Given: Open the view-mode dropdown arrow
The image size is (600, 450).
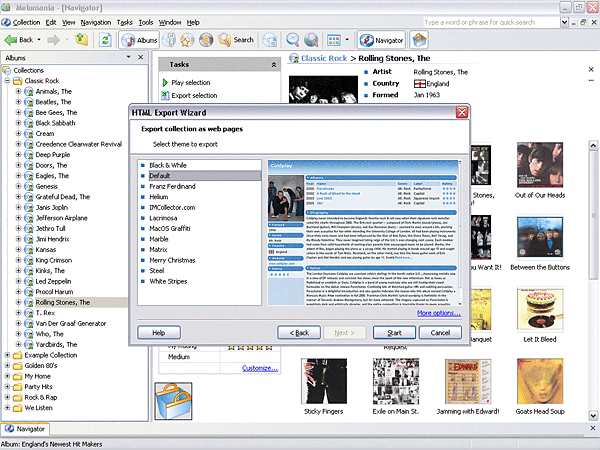Looking at the screenshot, I should tap(347, 39).
